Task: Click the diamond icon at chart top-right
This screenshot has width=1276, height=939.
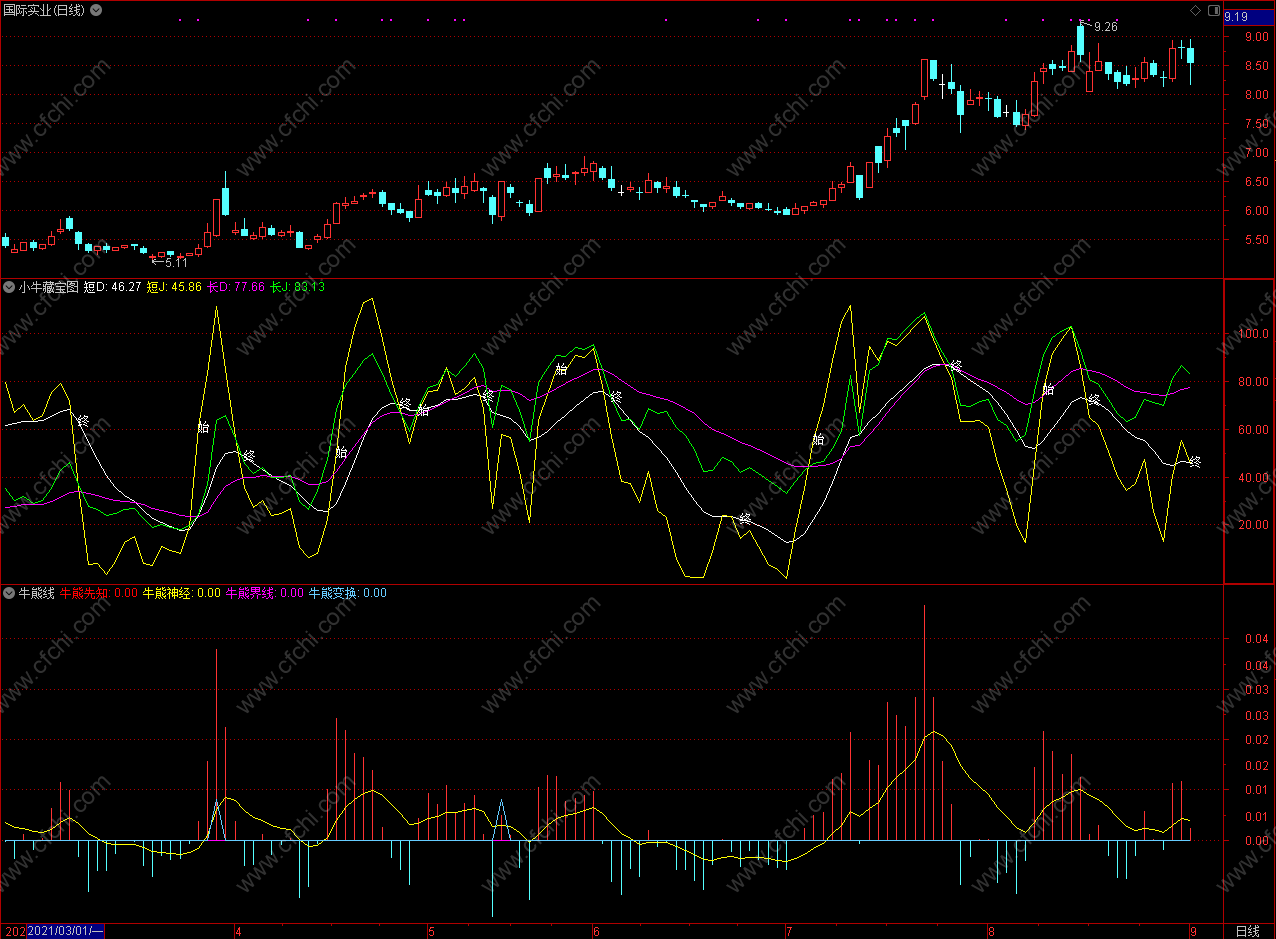Action: coord(1195,10)
